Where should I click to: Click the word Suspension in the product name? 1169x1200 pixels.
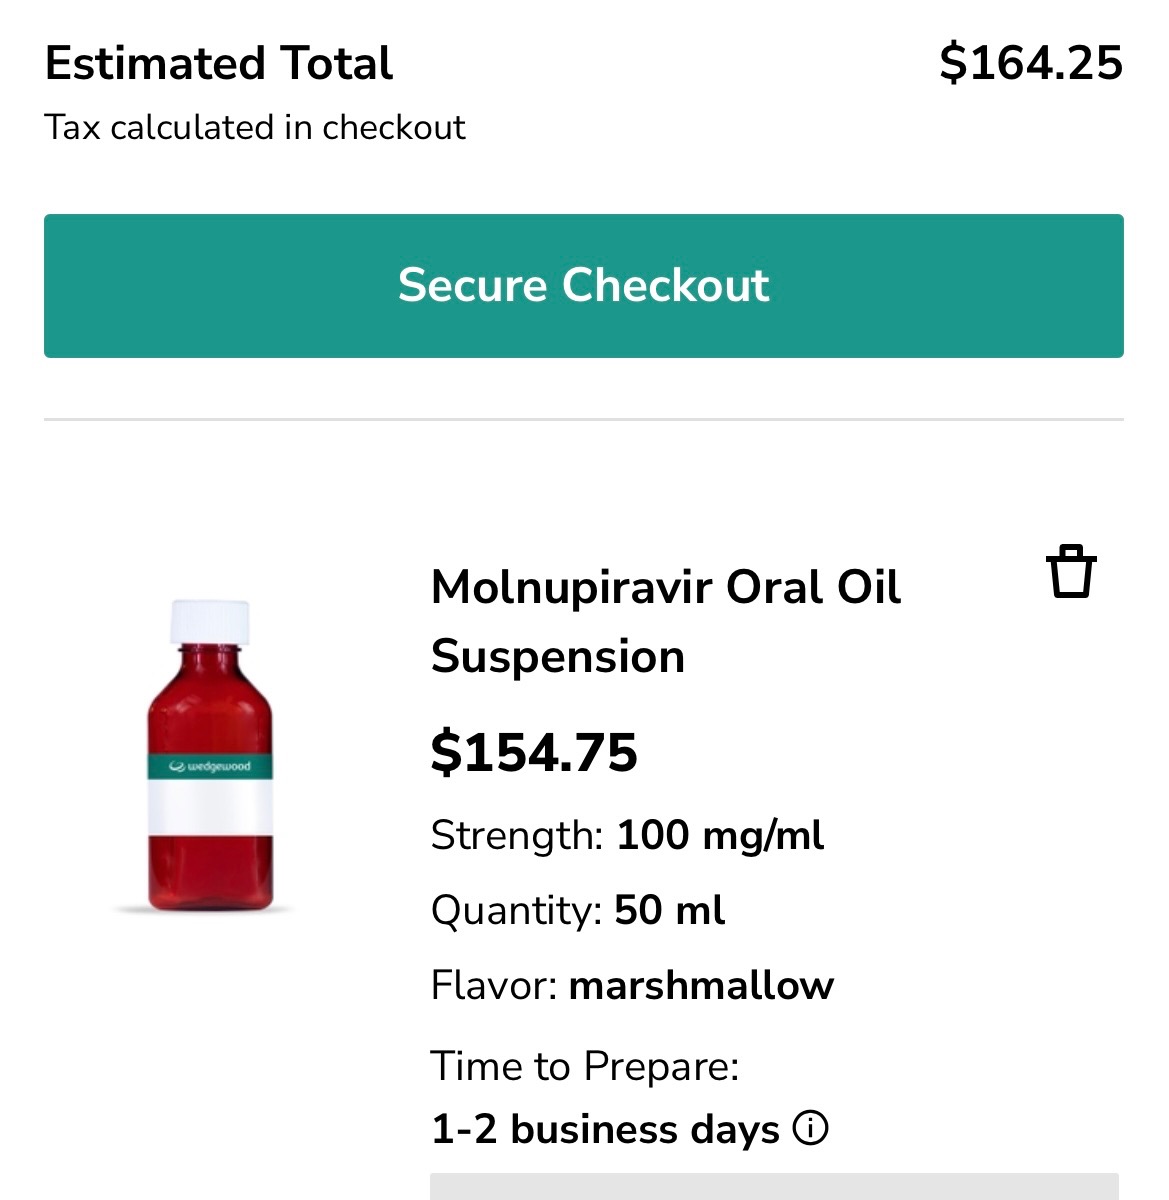[558, 658]
